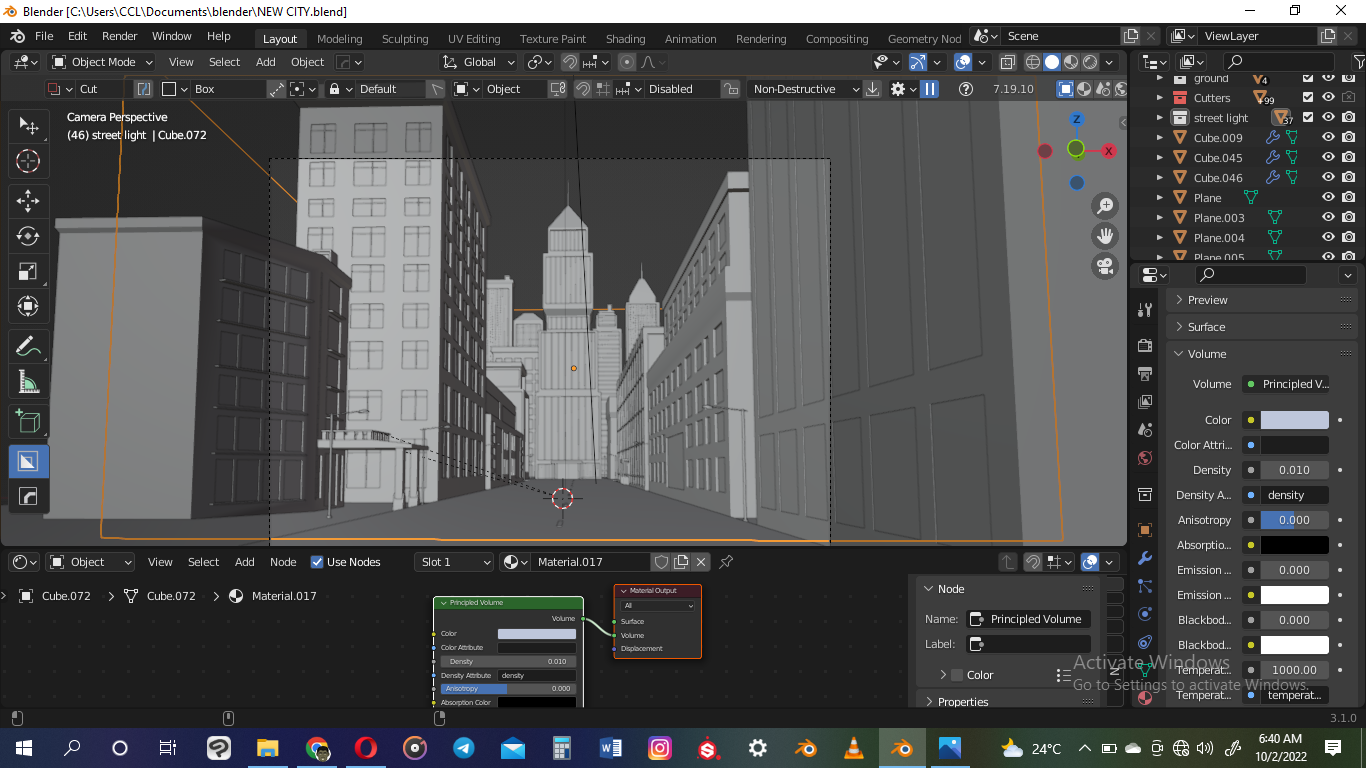Toggle visibility eye for Cutters collection
This screenshot has width=1366, height=768.
click(1328, 98)
